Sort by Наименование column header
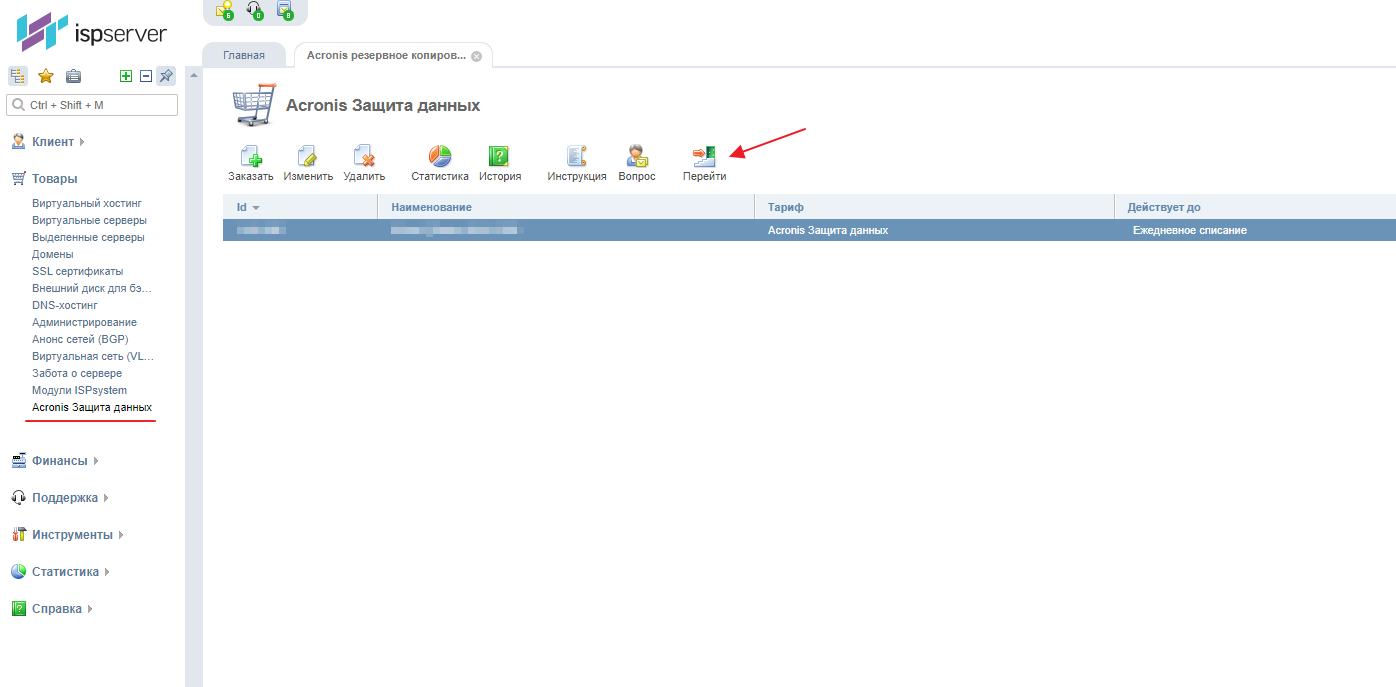The image size is (1396, 687). coord(566,207)
